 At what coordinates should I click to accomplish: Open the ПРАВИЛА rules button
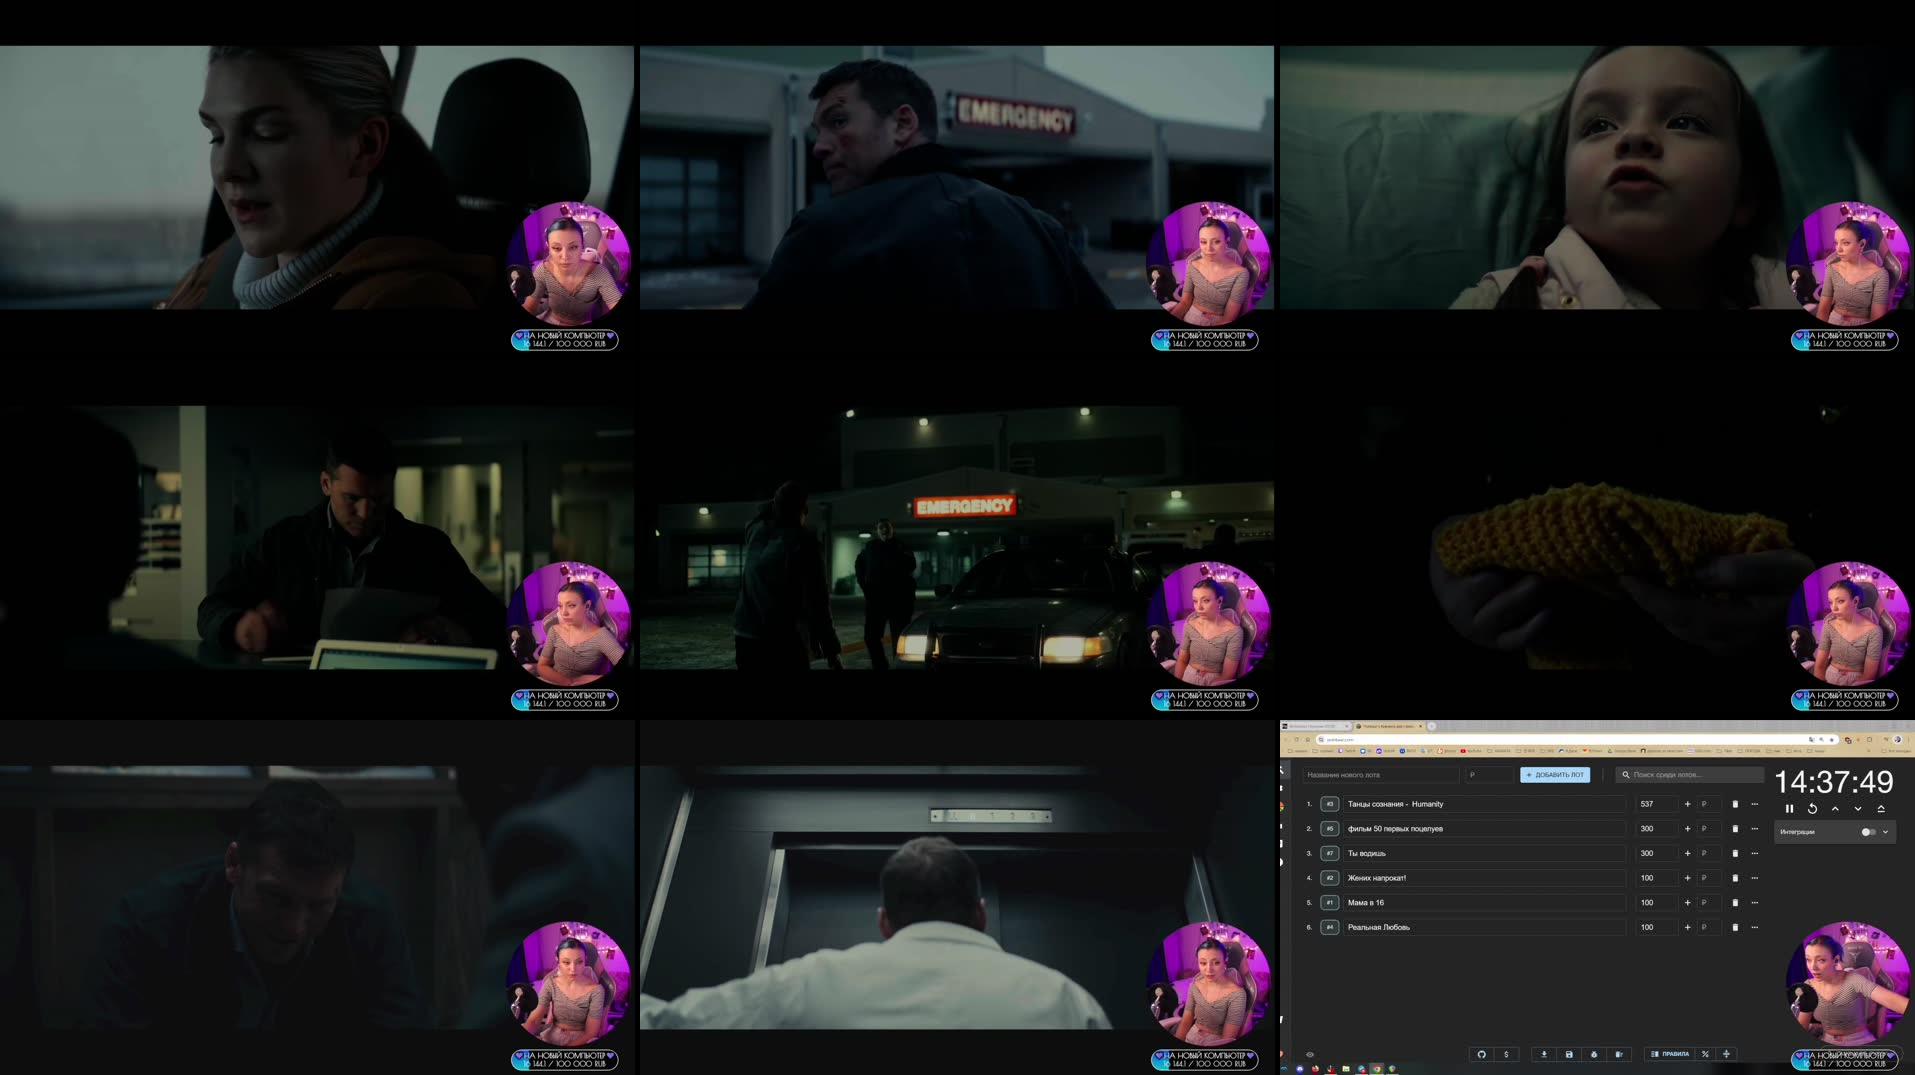point(1670,1054)
